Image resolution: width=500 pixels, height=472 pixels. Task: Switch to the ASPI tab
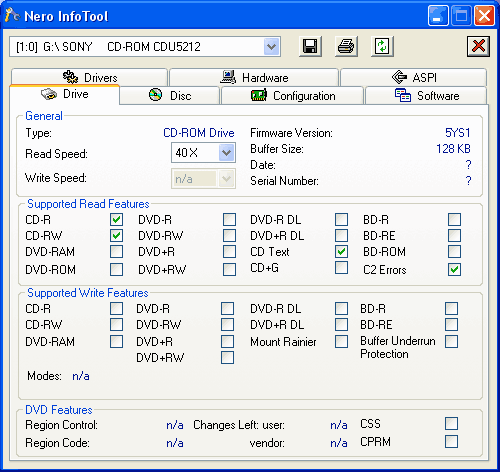(x=414, y=77)
